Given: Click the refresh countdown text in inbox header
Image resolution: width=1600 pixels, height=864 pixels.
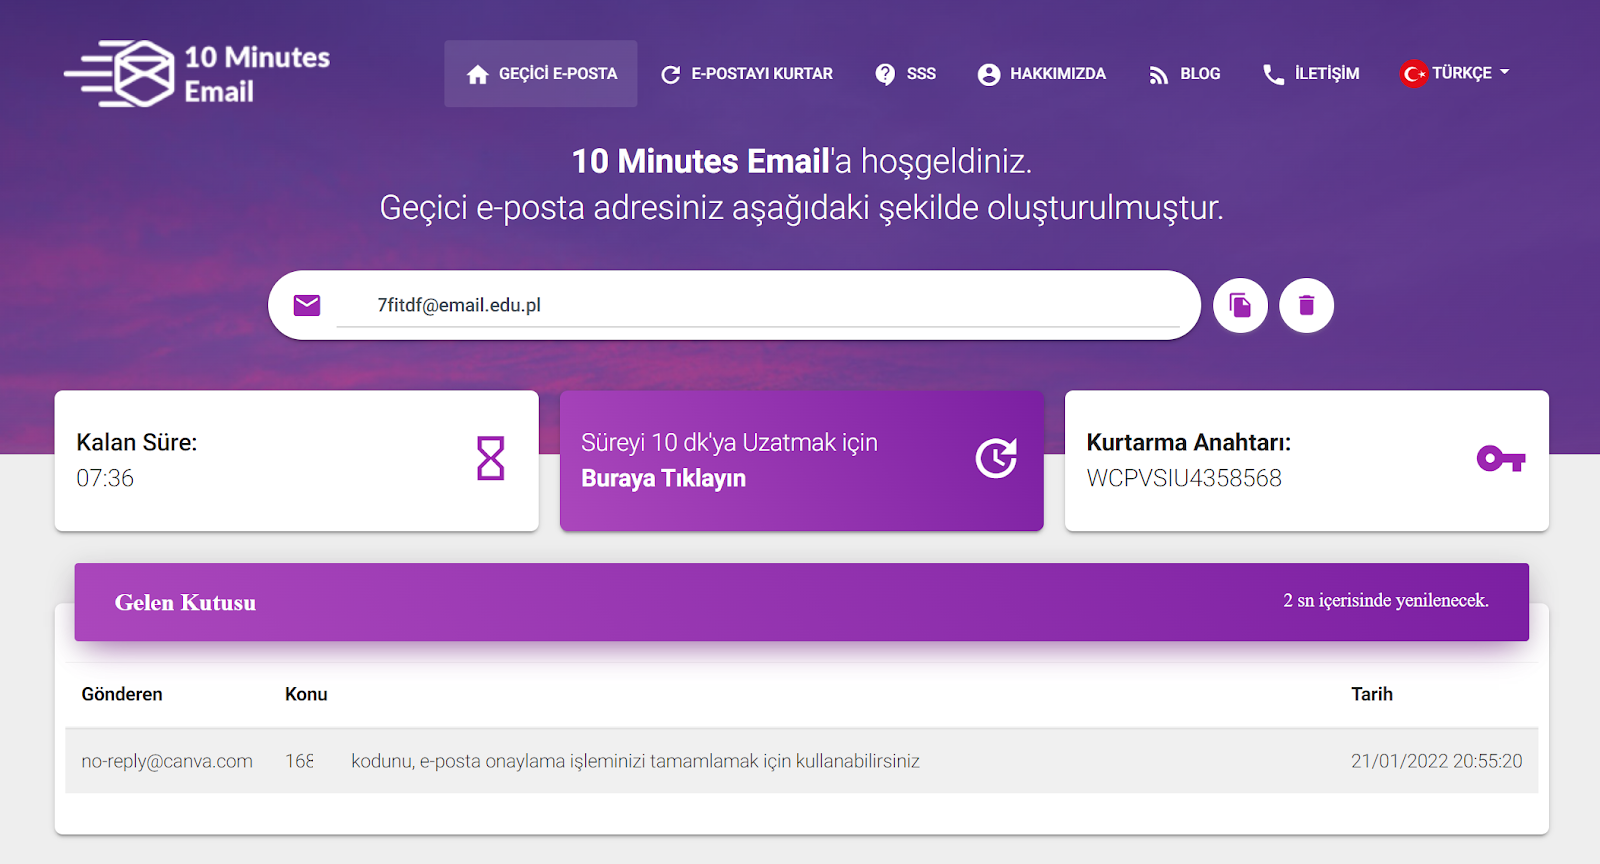Looking at the screenshot, I should tap(1386, 600).
